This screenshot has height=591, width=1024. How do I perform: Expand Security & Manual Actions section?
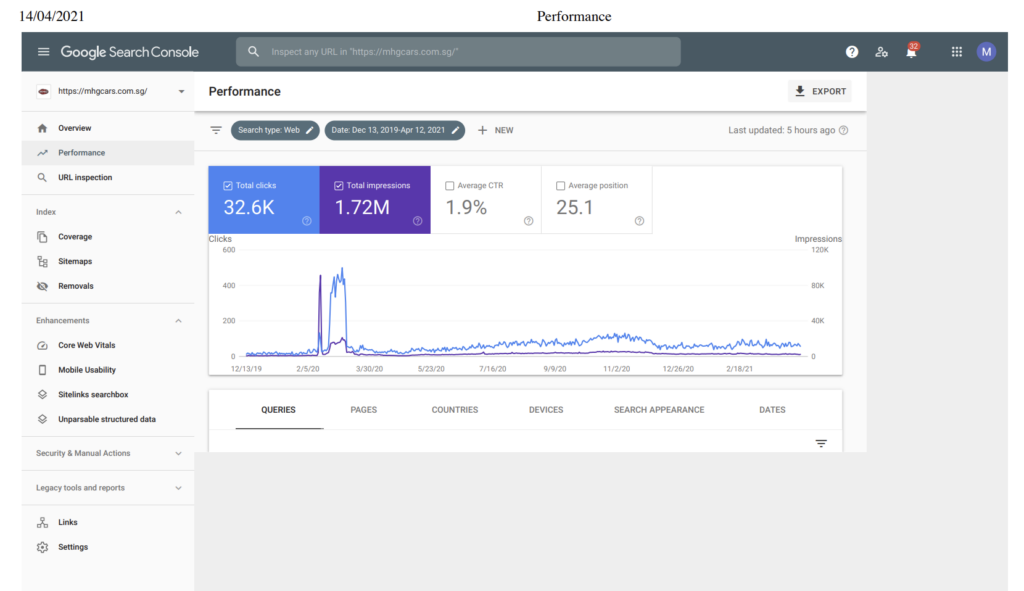tap(178, 453)
